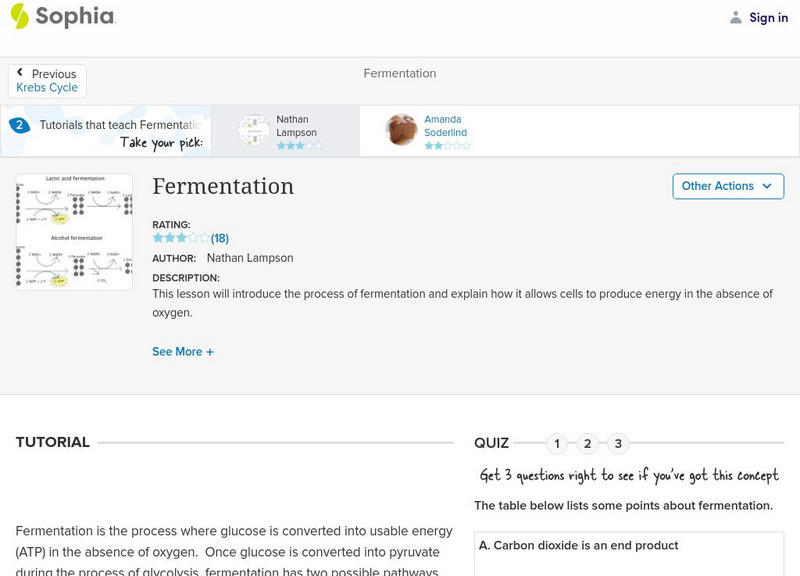
Task: Click the Sophia logo icon
Action: point(20,16)
